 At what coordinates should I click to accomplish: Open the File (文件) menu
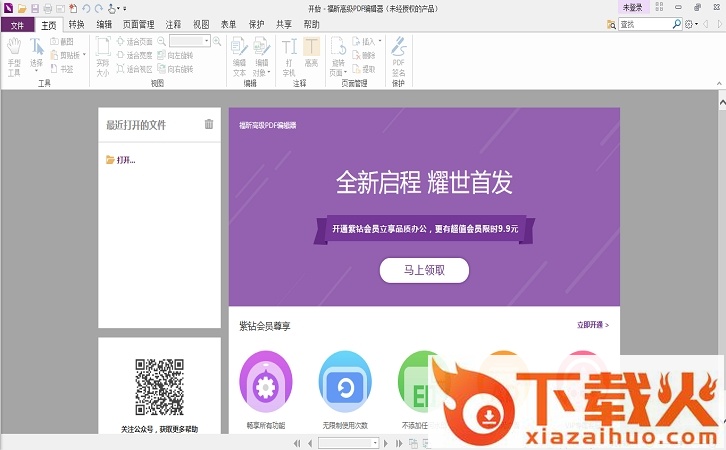(17, 25)
